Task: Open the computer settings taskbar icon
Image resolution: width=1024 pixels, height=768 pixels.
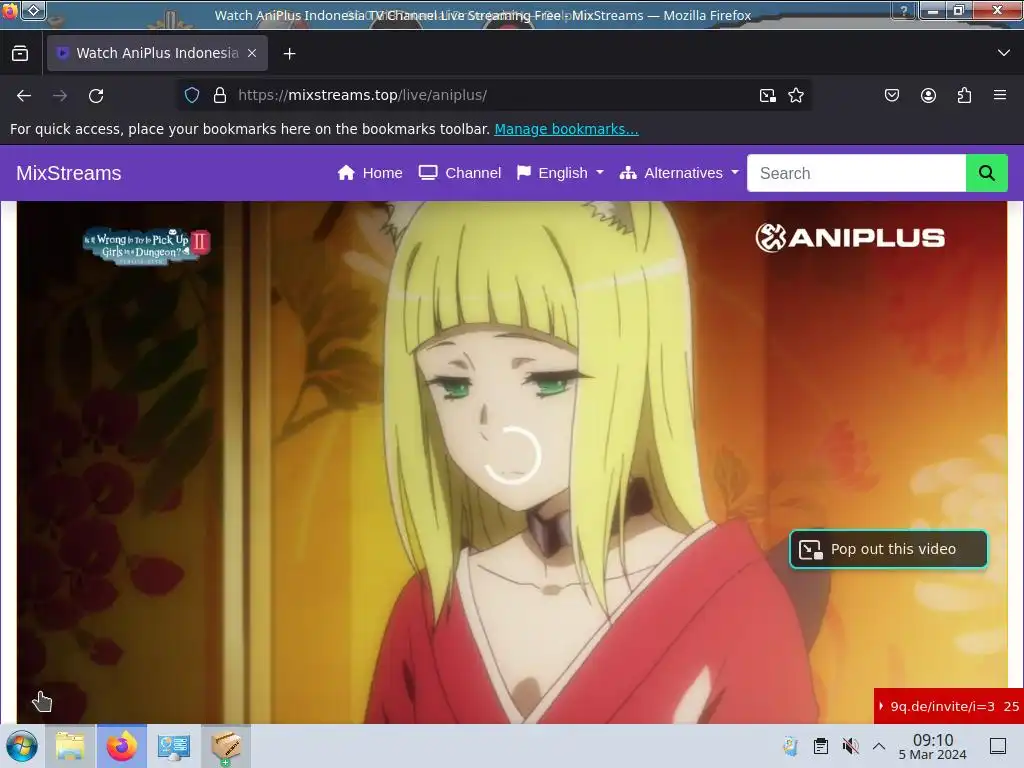Action: 174,746
